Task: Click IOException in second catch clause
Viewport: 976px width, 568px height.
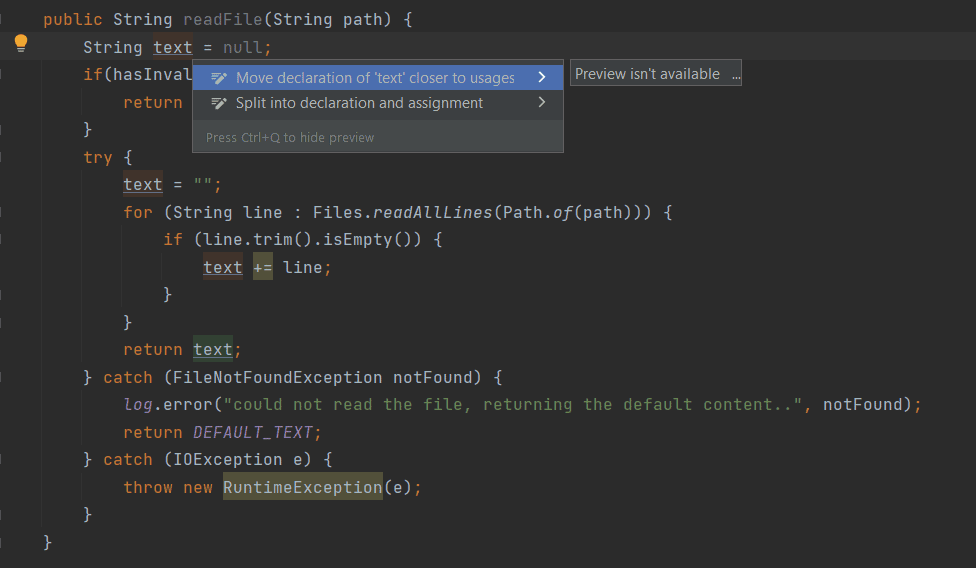Action: (x=228, y=459)
